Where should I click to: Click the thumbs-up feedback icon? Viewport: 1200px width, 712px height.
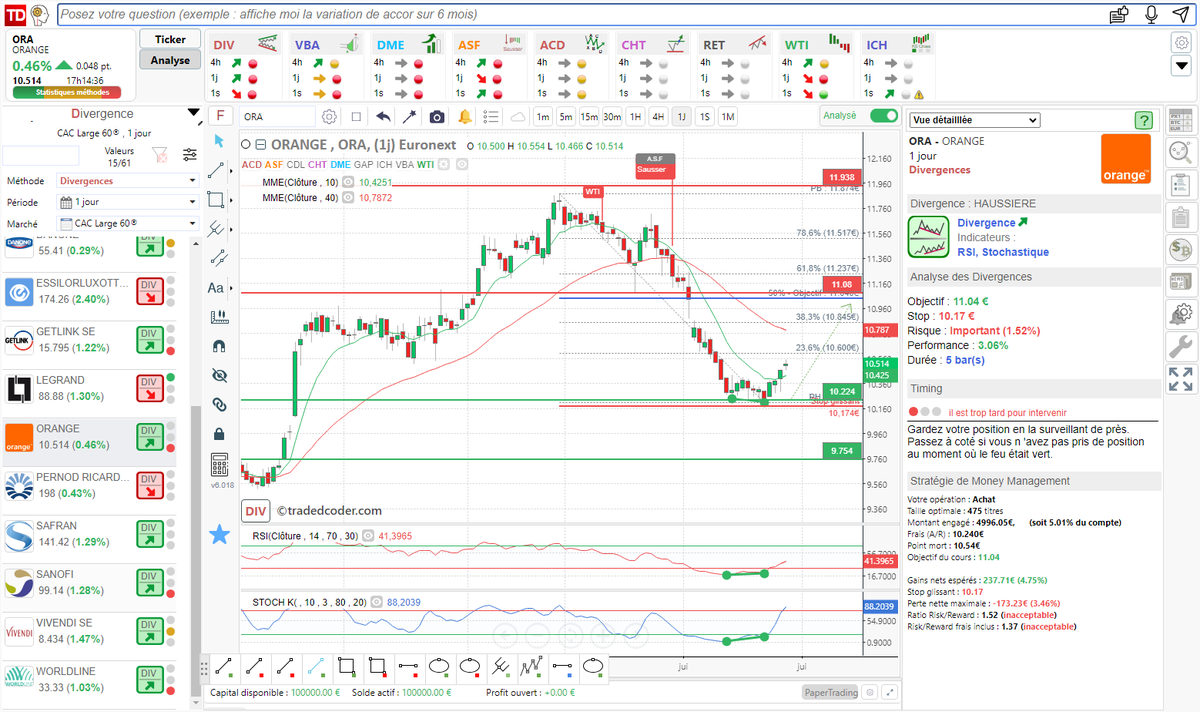point(1120,14)
